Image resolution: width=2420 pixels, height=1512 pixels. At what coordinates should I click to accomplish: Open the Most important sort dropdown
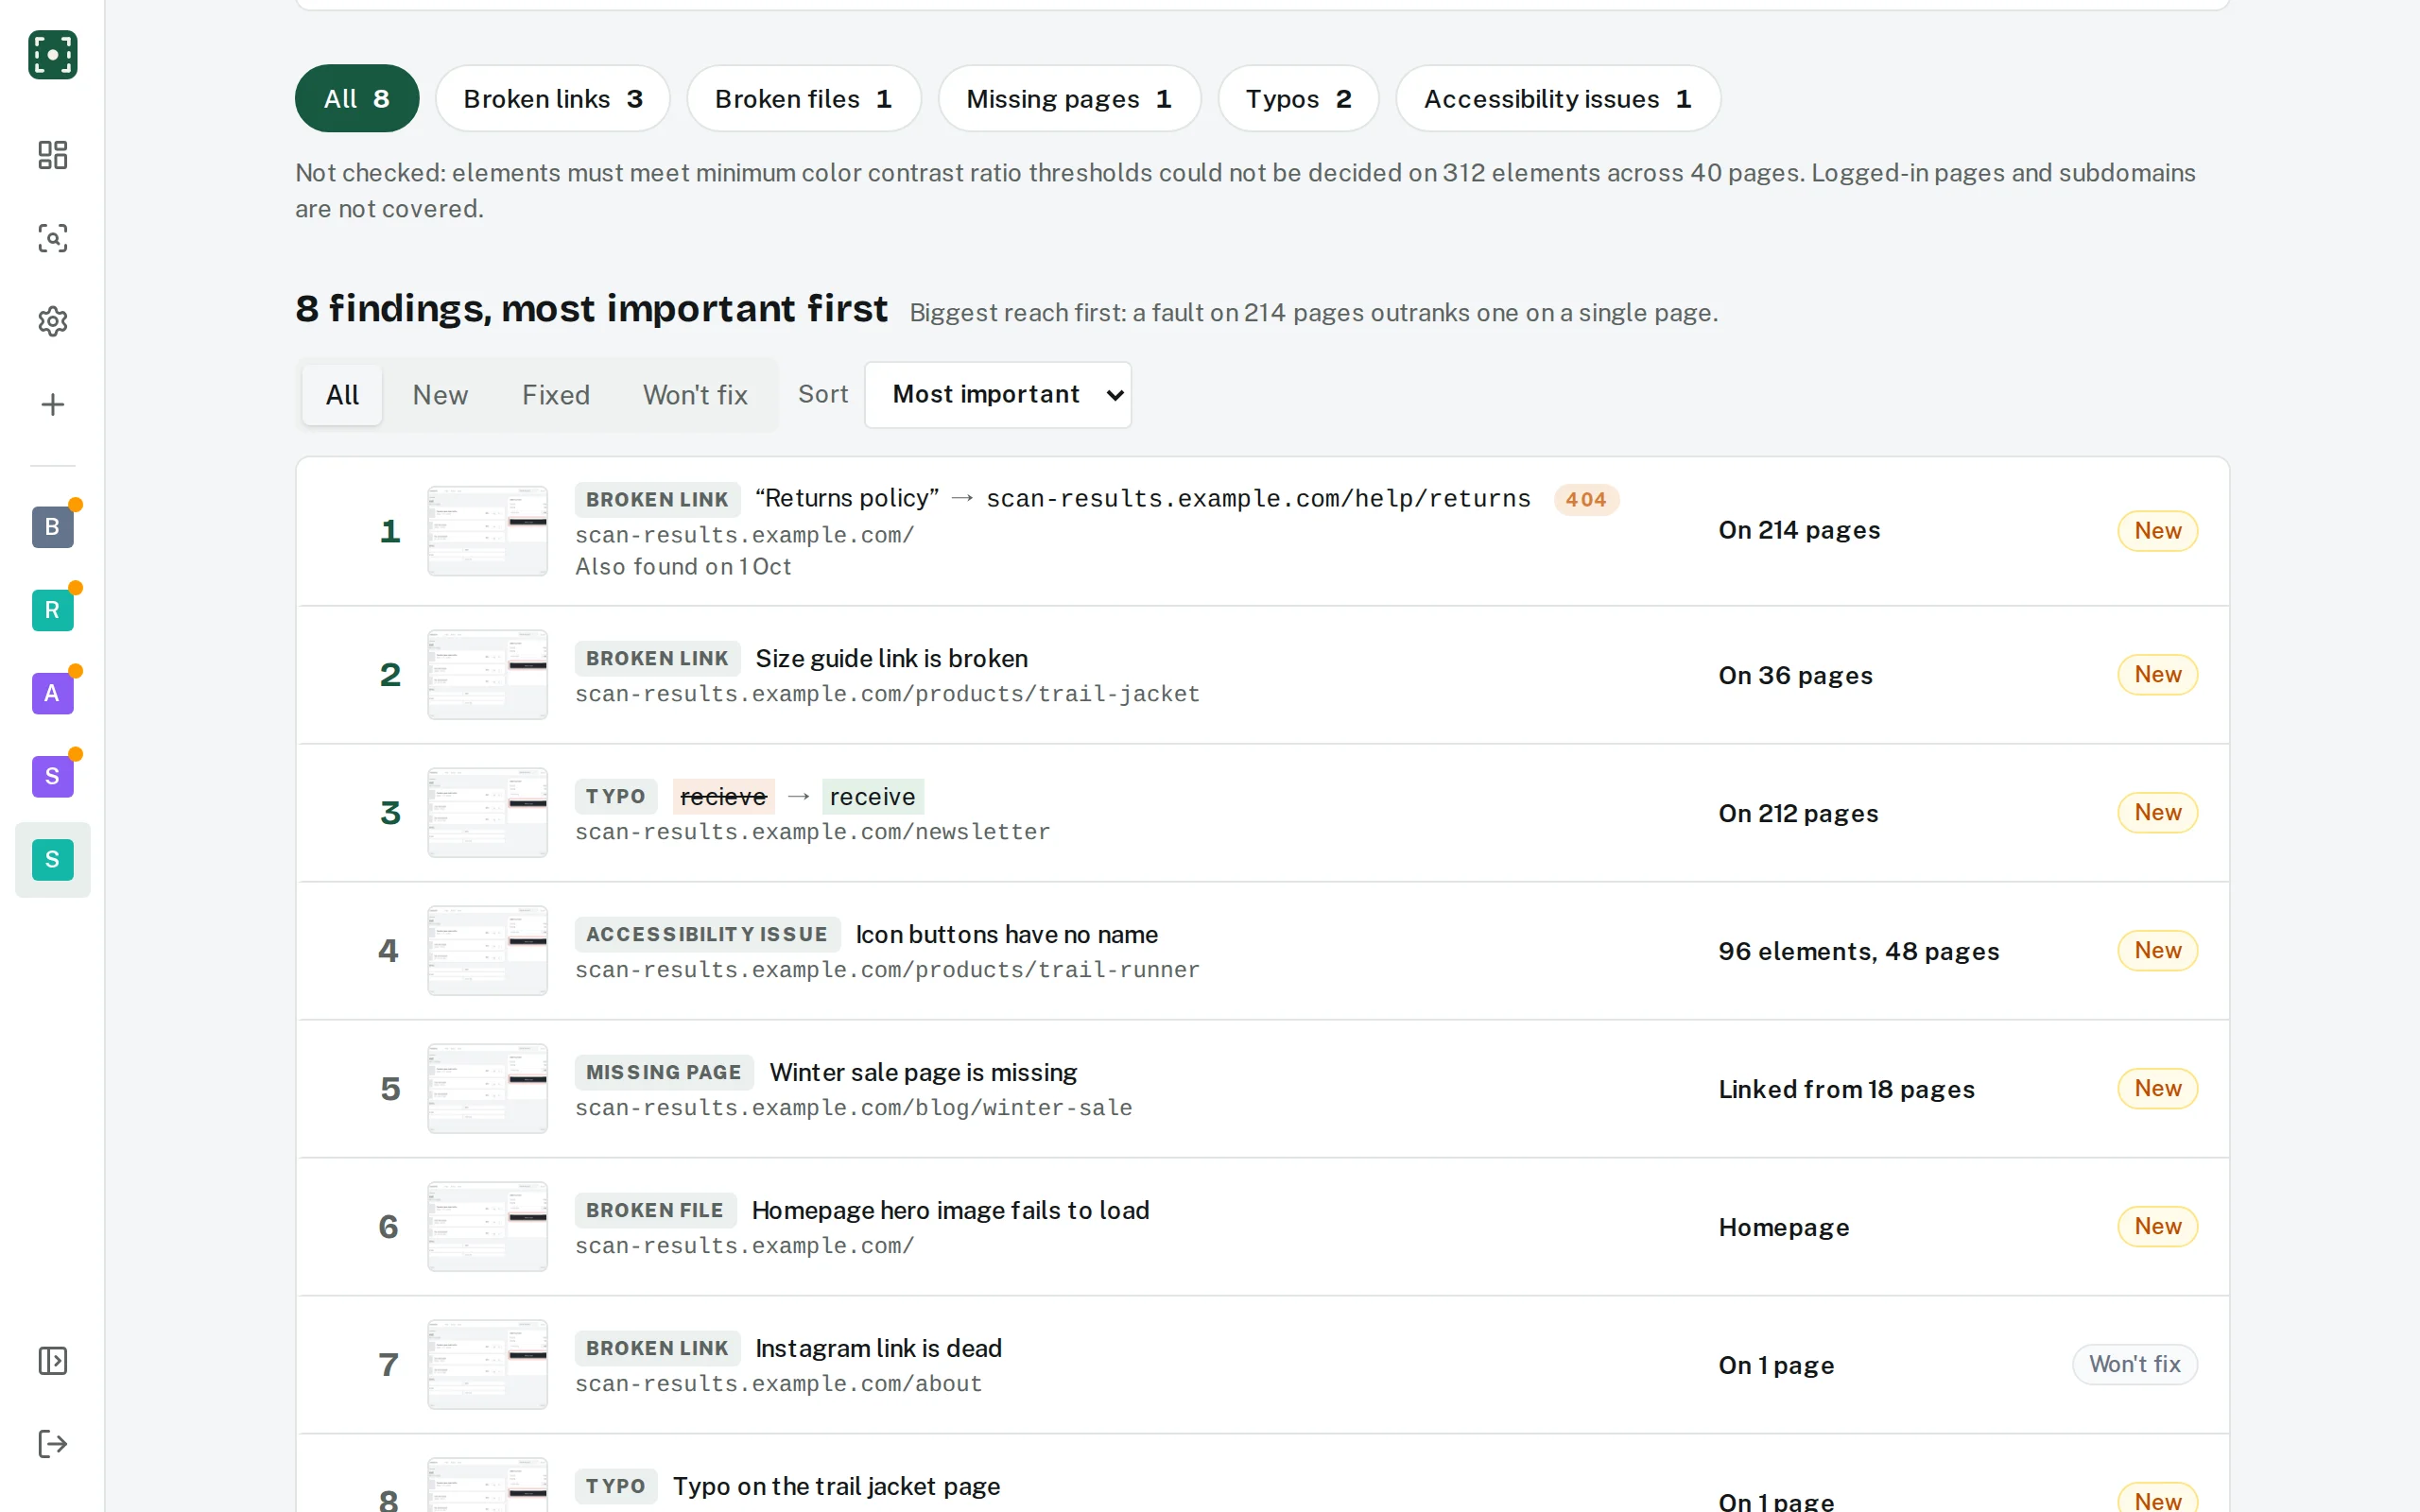tap(998, 395)
